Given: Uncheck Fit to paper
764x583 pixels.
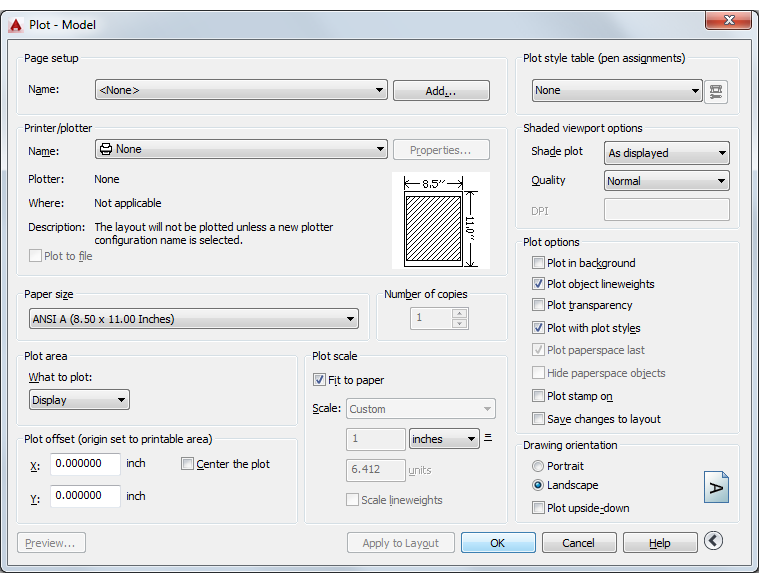Looking at the screenshot, I should tap(319, 380).
